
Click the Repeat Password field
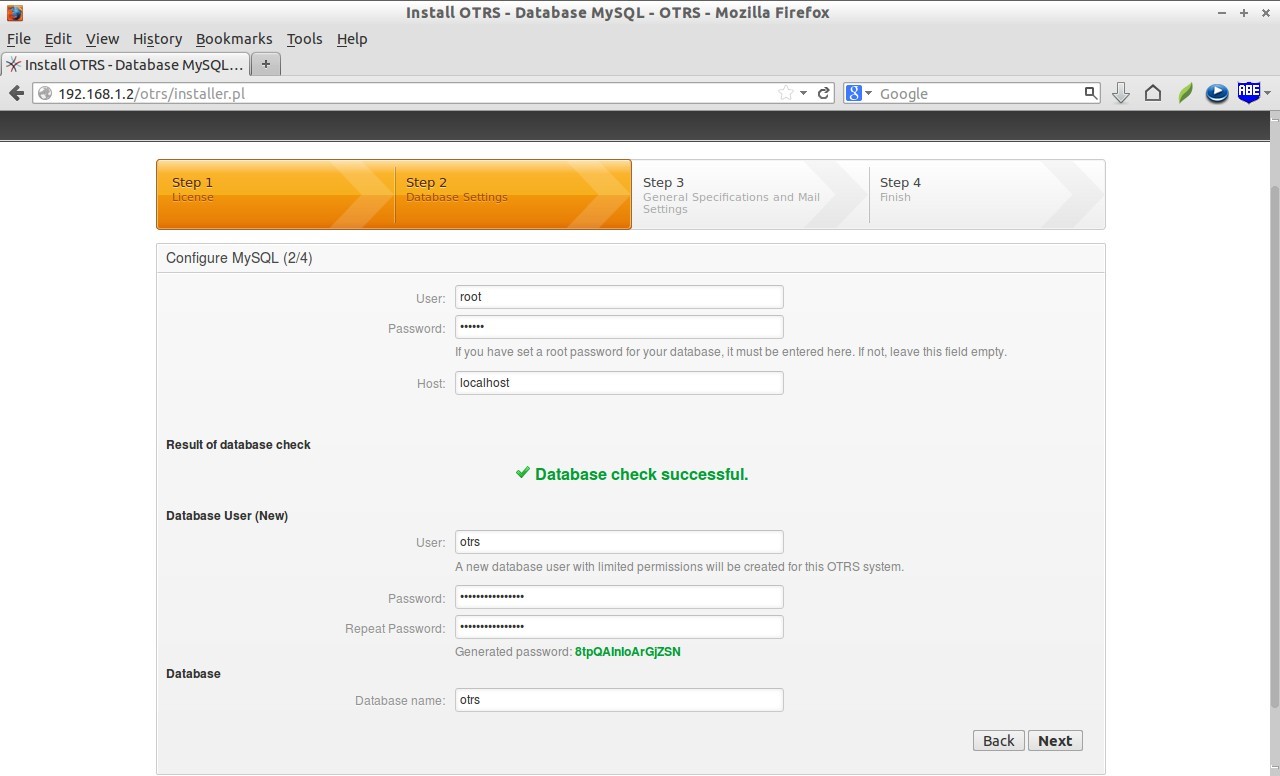(619, 627)
